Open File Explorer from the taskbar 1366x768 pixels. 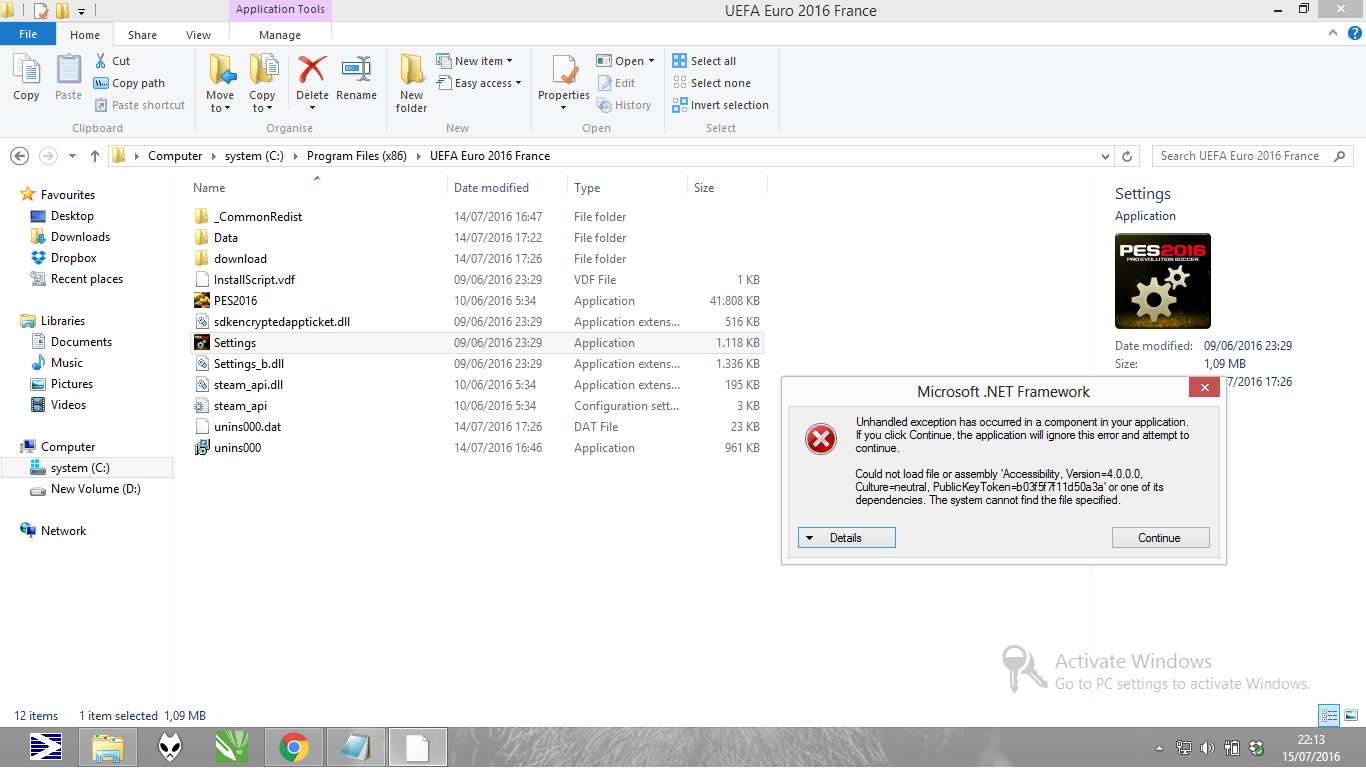[107, 747]
